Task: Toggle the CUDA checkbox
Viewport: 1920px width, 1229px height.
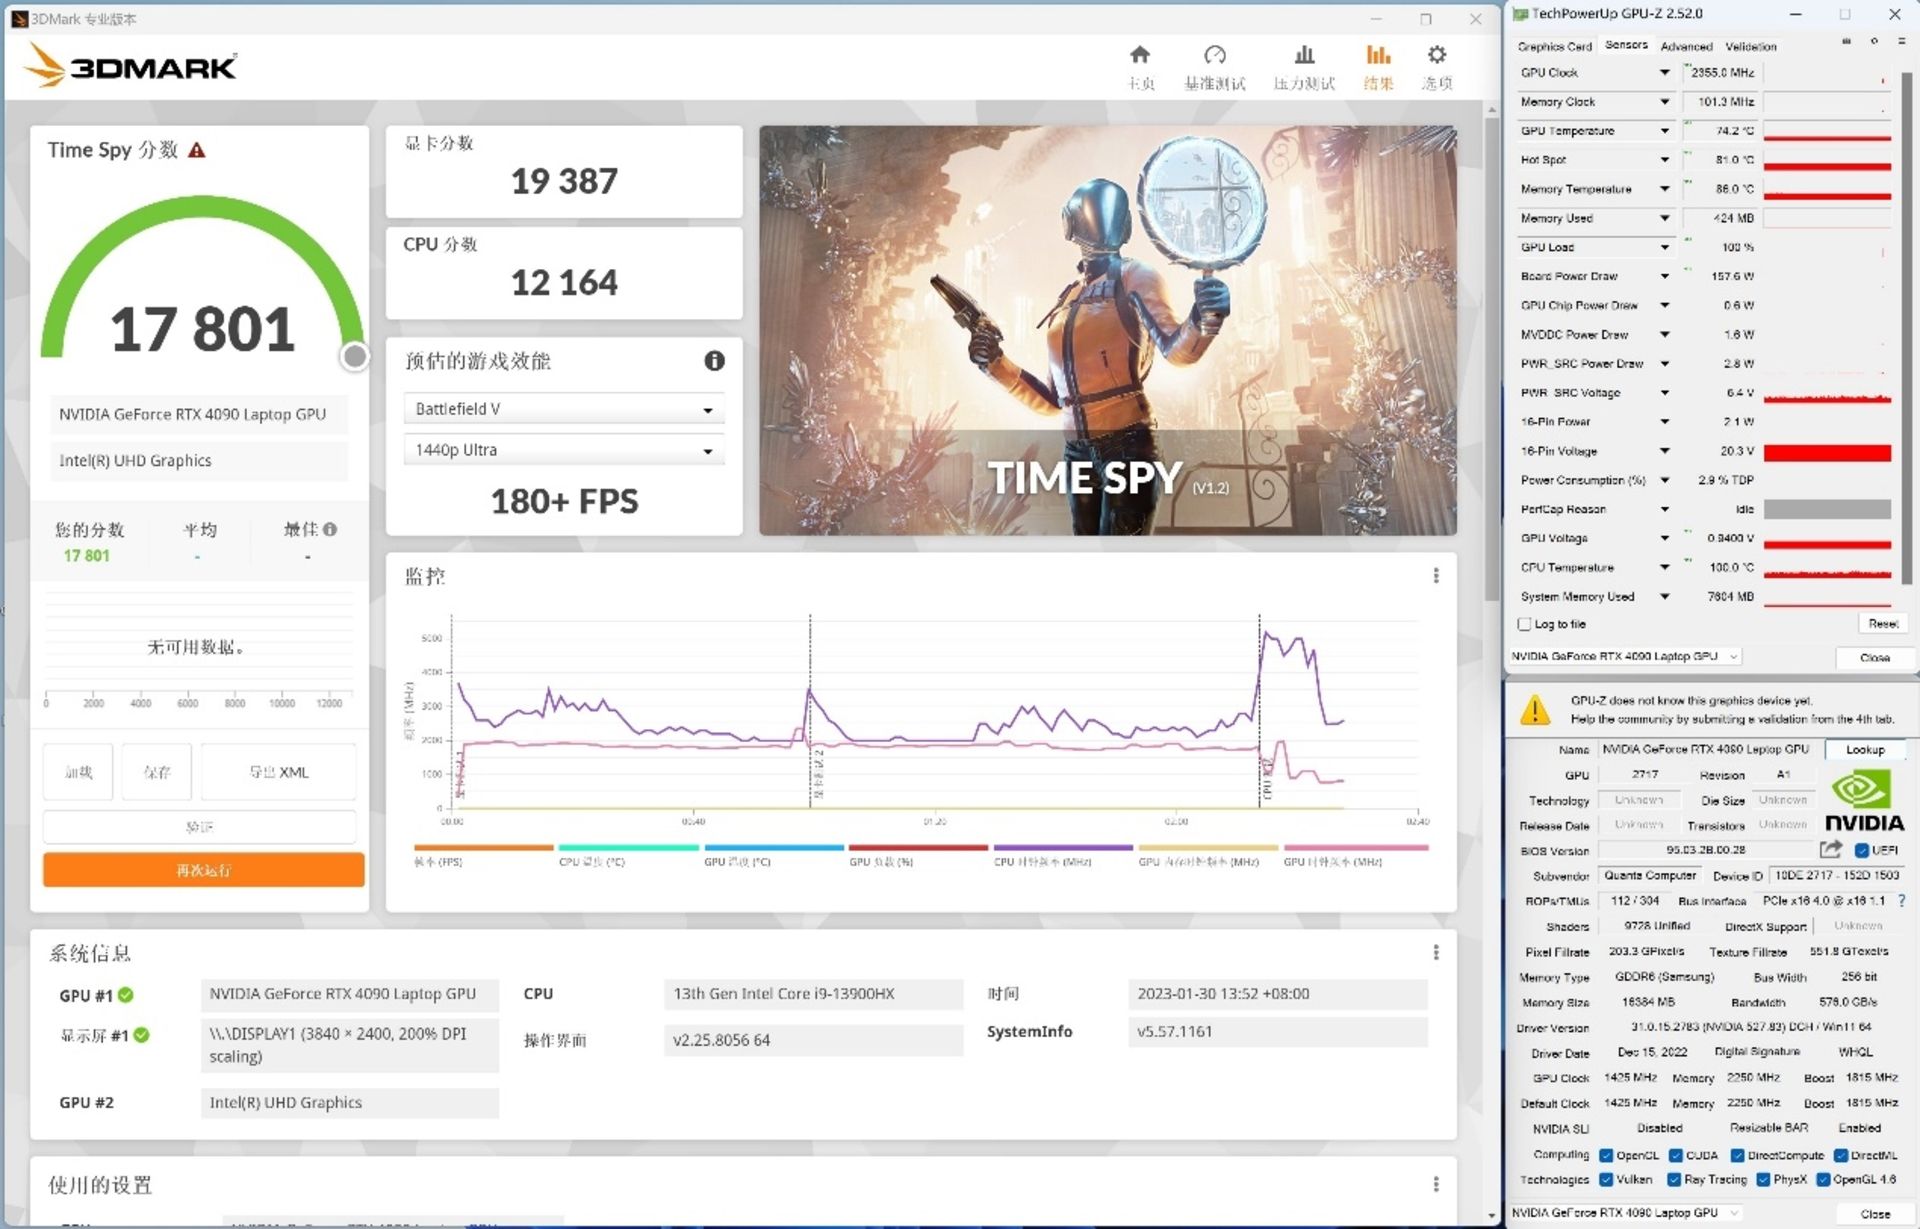Action: [1675, 1155]
